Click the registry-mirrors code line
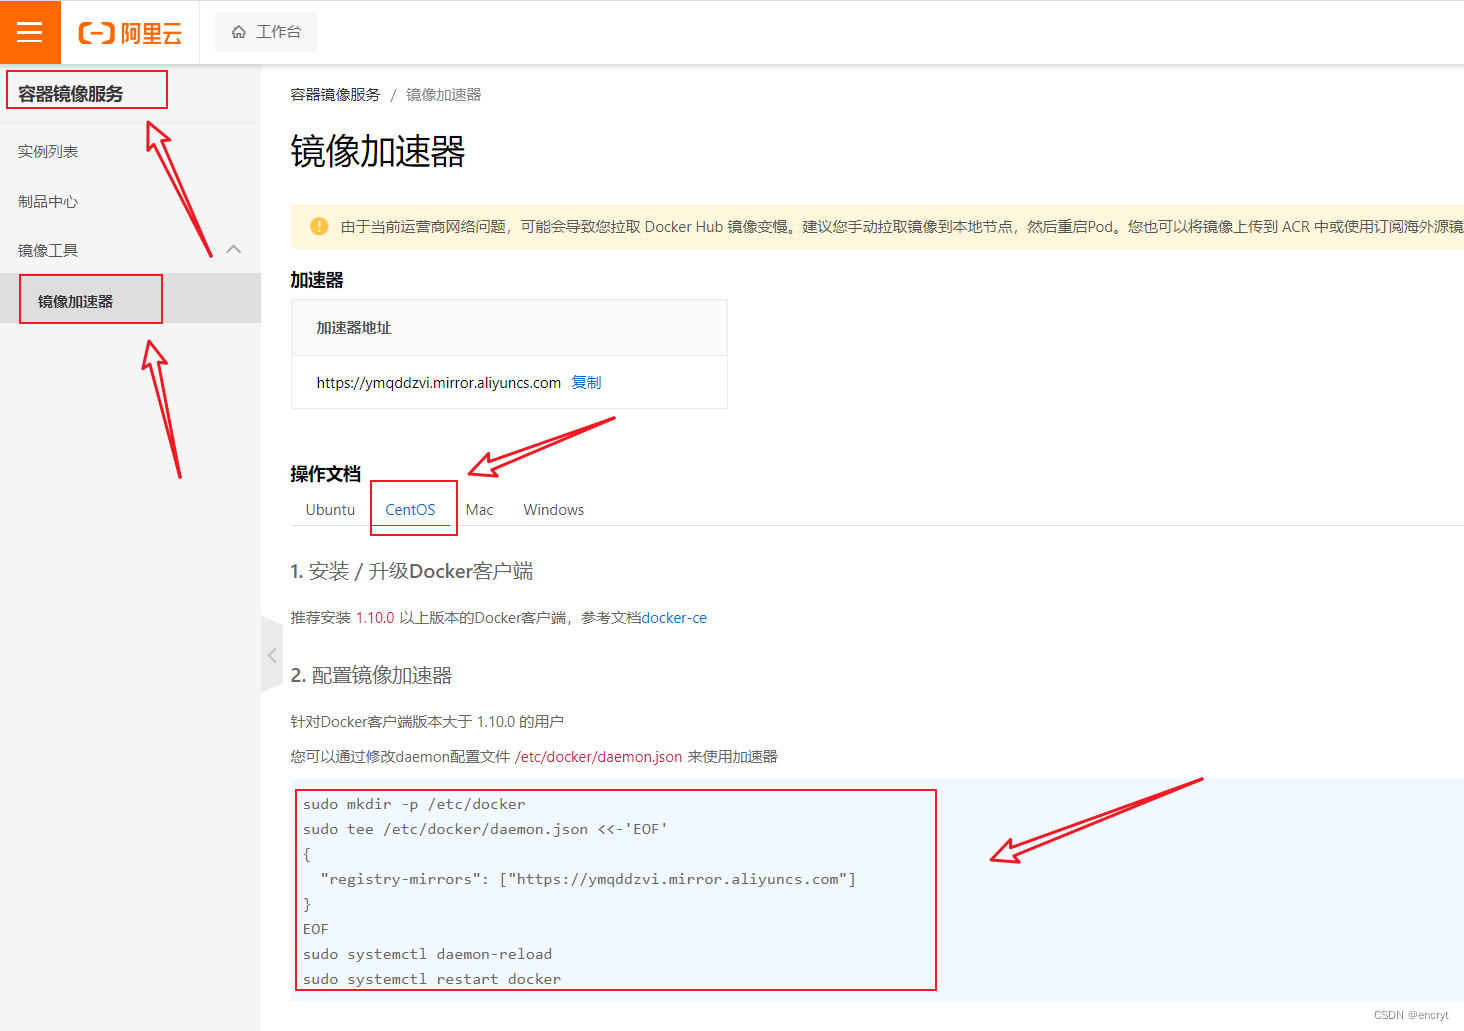The image size is (1464, 1031). [x=588, y=879]
